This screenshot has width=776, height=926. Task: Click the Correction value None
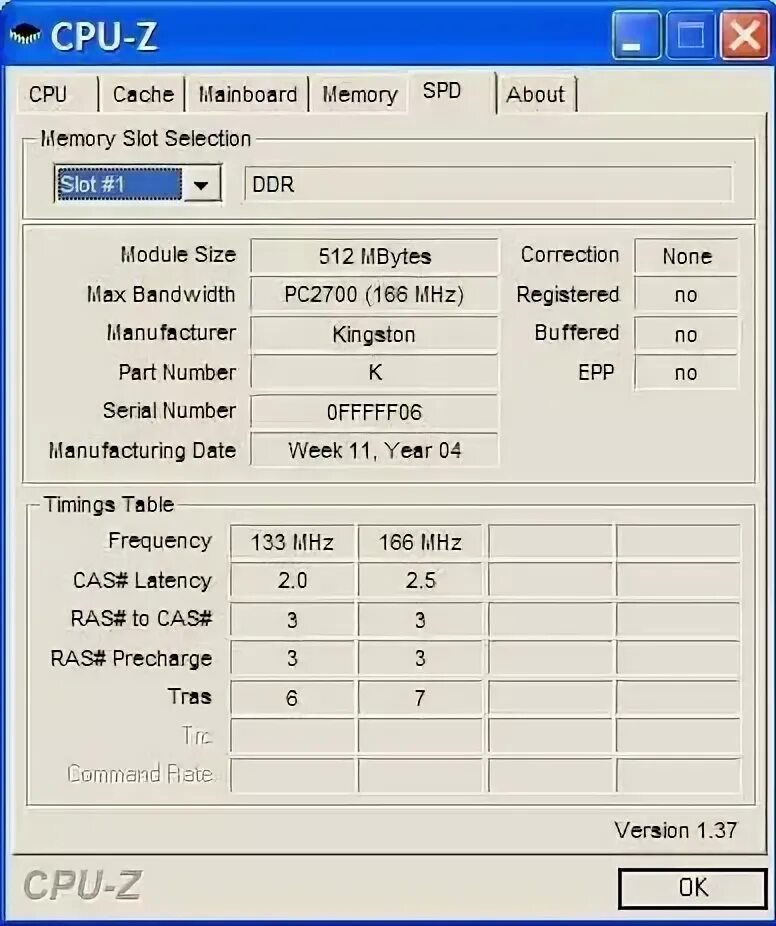[x=686, y=256]
